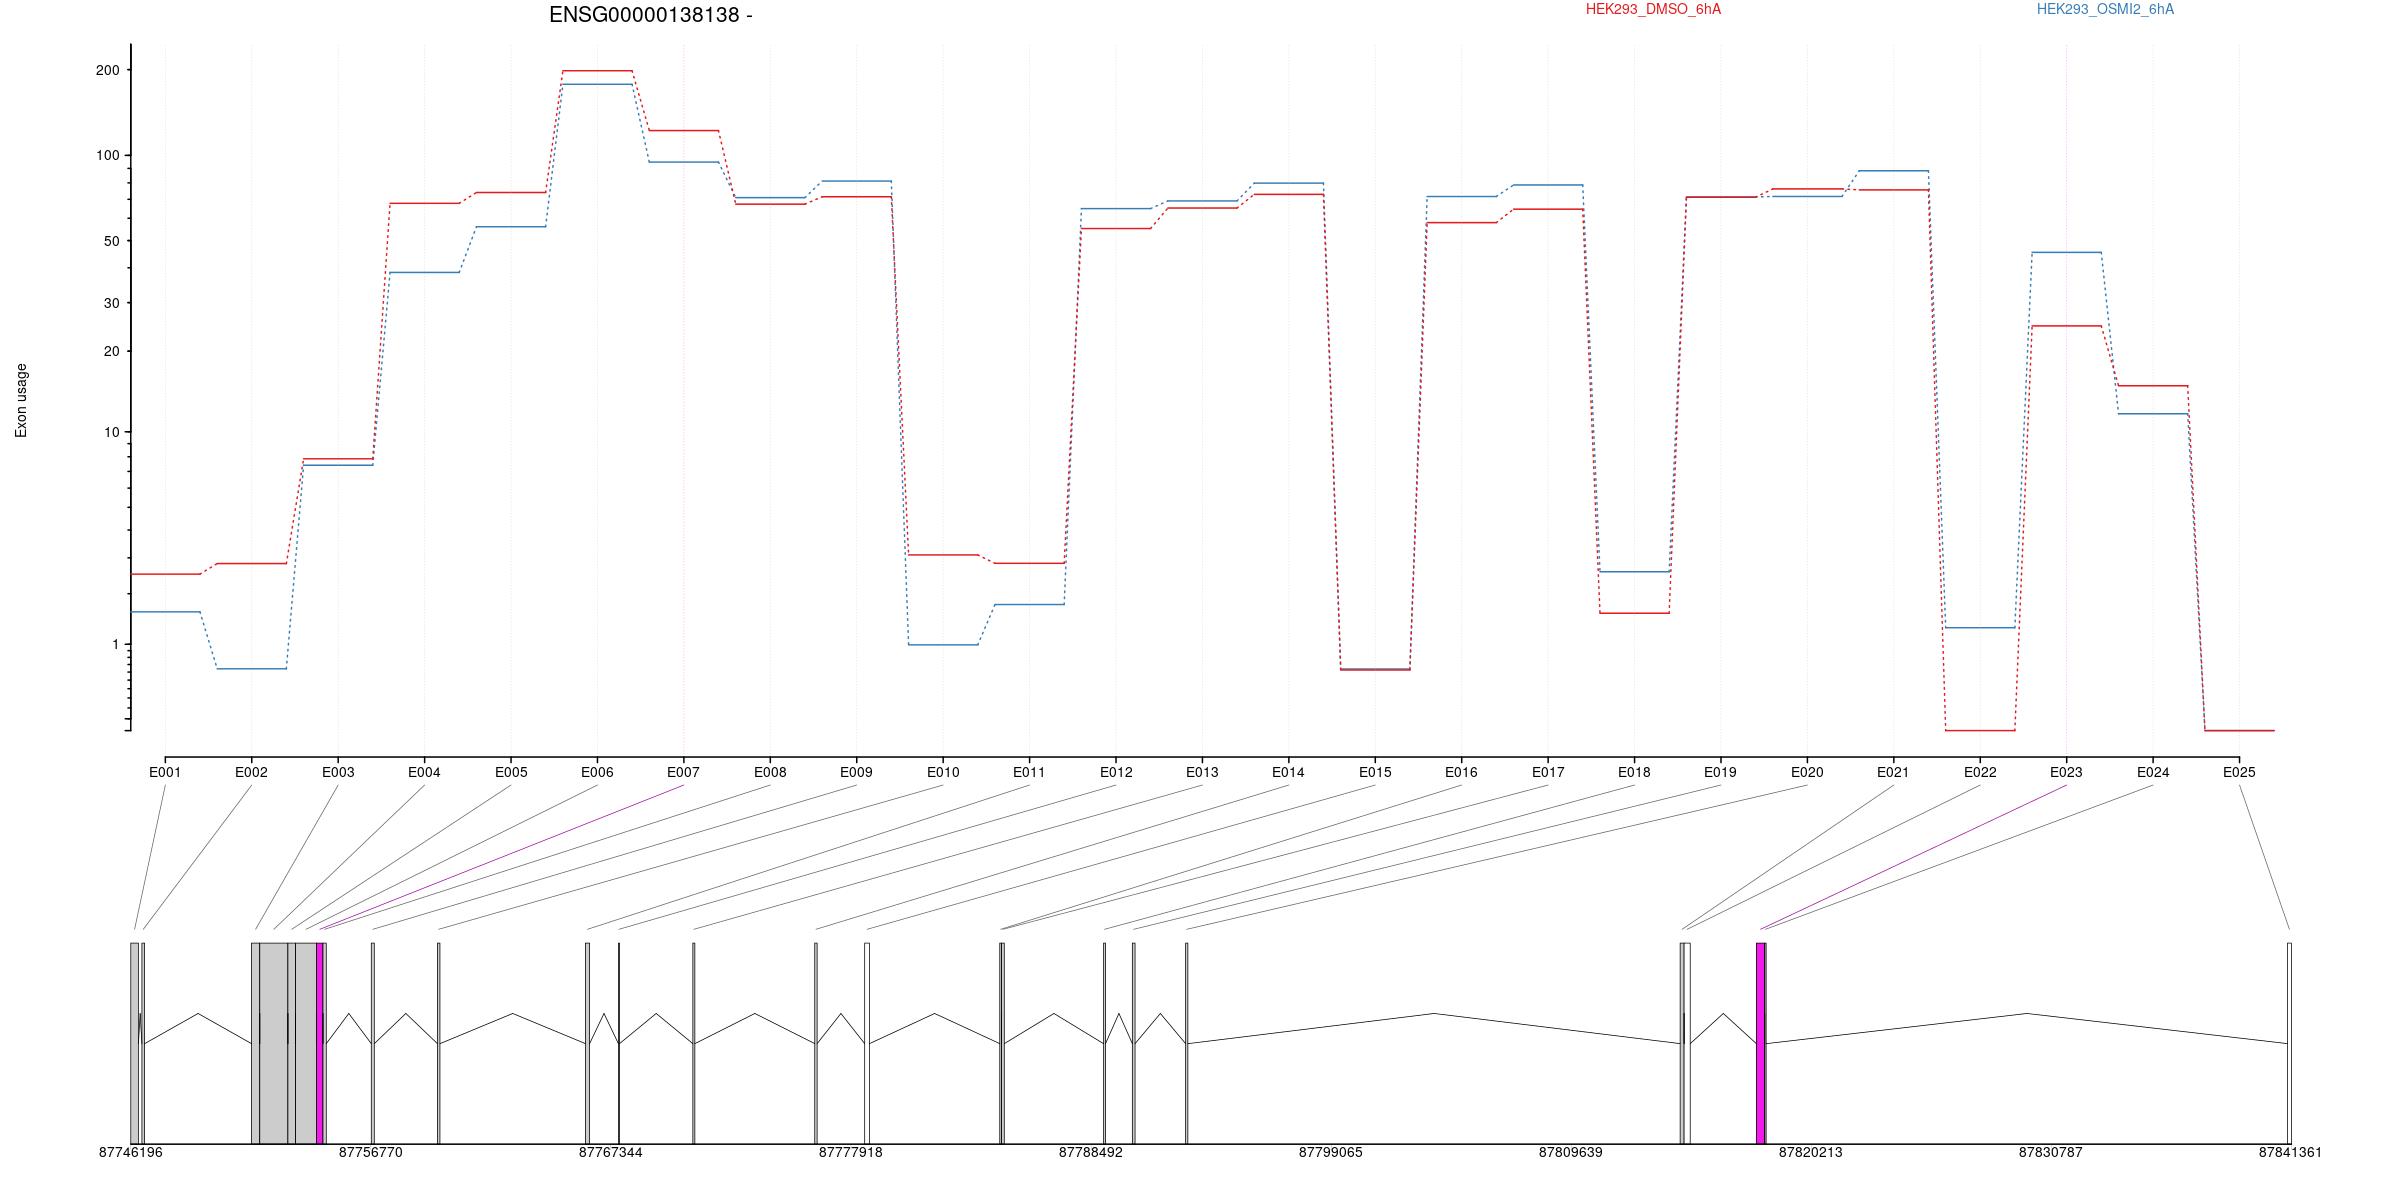Click the blue E002 usage segment
The height and width of the screenshot is (1200, 2400).
[251, 668]
